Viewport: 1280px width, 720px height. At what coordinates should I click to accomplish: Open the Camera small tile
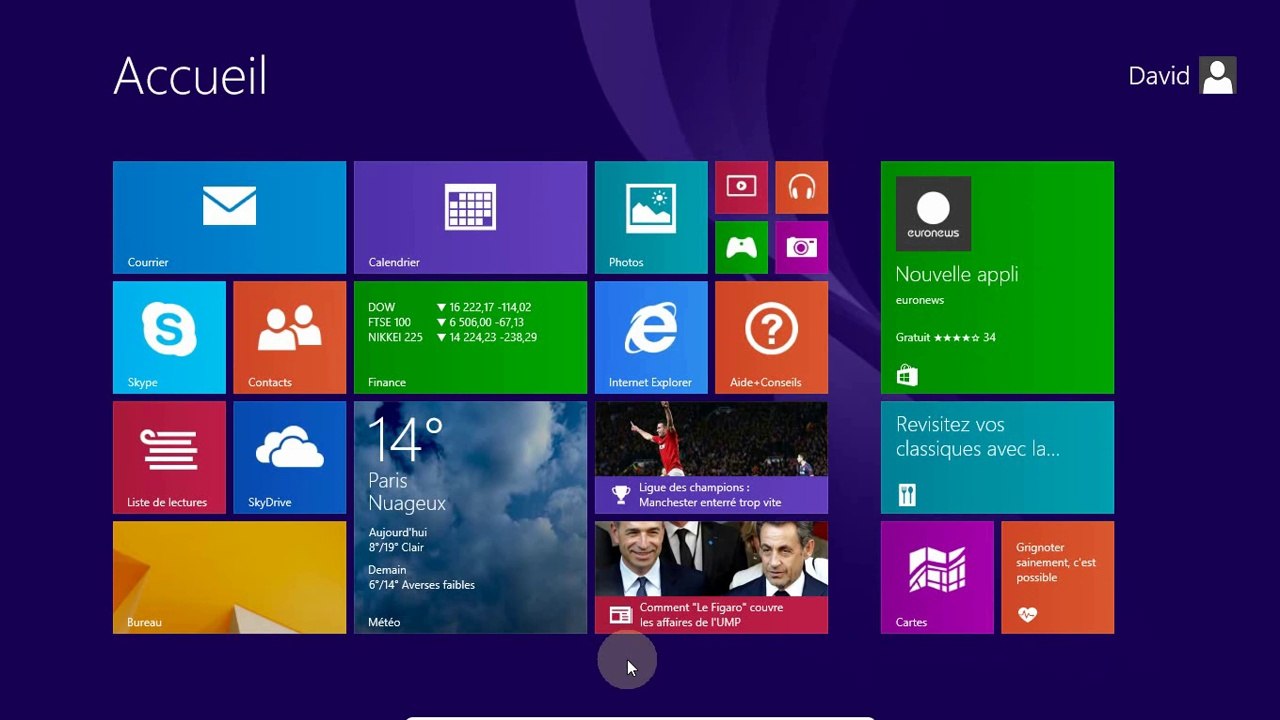pos(801,247)
